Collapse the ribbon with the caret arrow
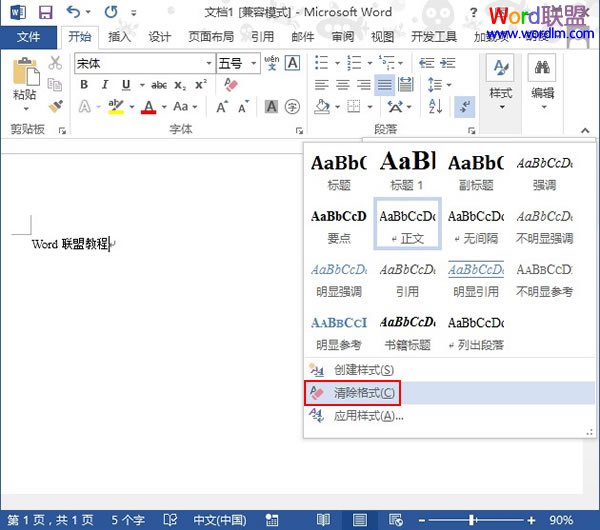Image resolution: width=600 pixels, height=530 pixels. [585, 130]
